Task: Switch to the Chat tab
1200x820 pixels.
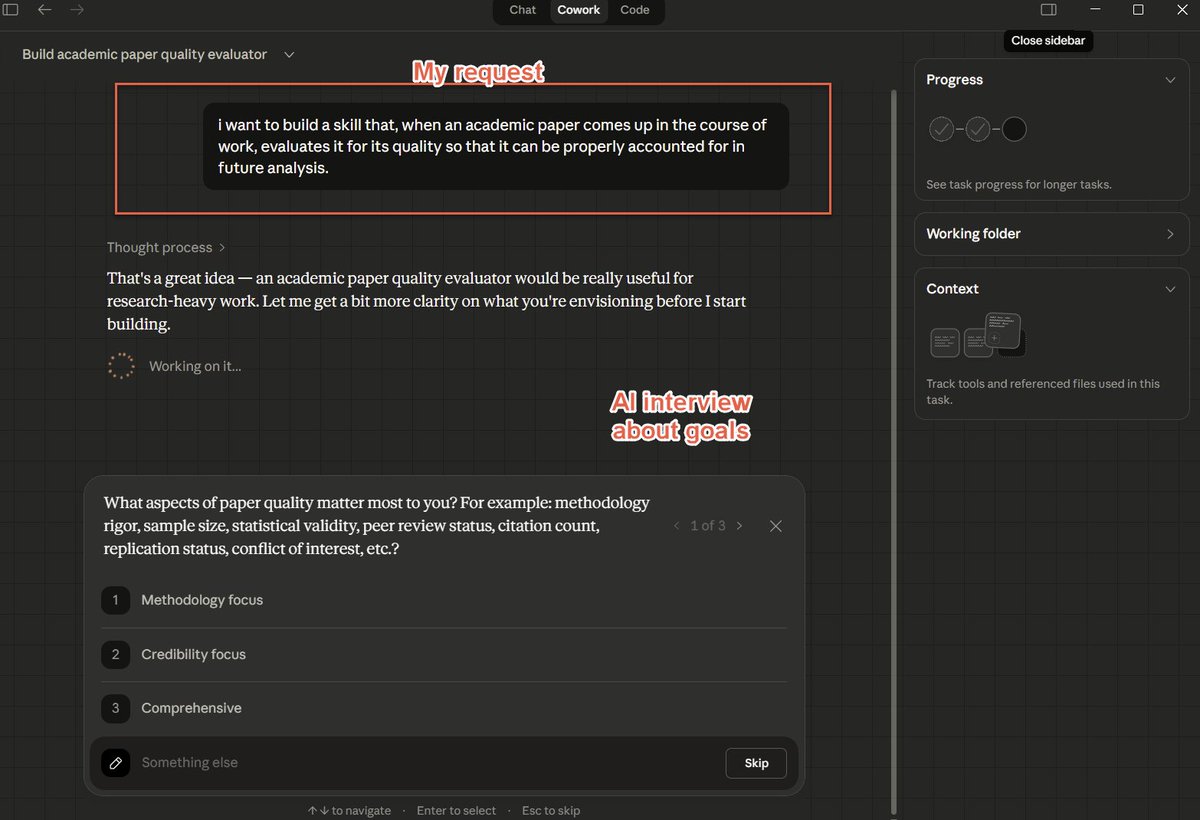Action: pyautogui.click(x=522, y=10)
